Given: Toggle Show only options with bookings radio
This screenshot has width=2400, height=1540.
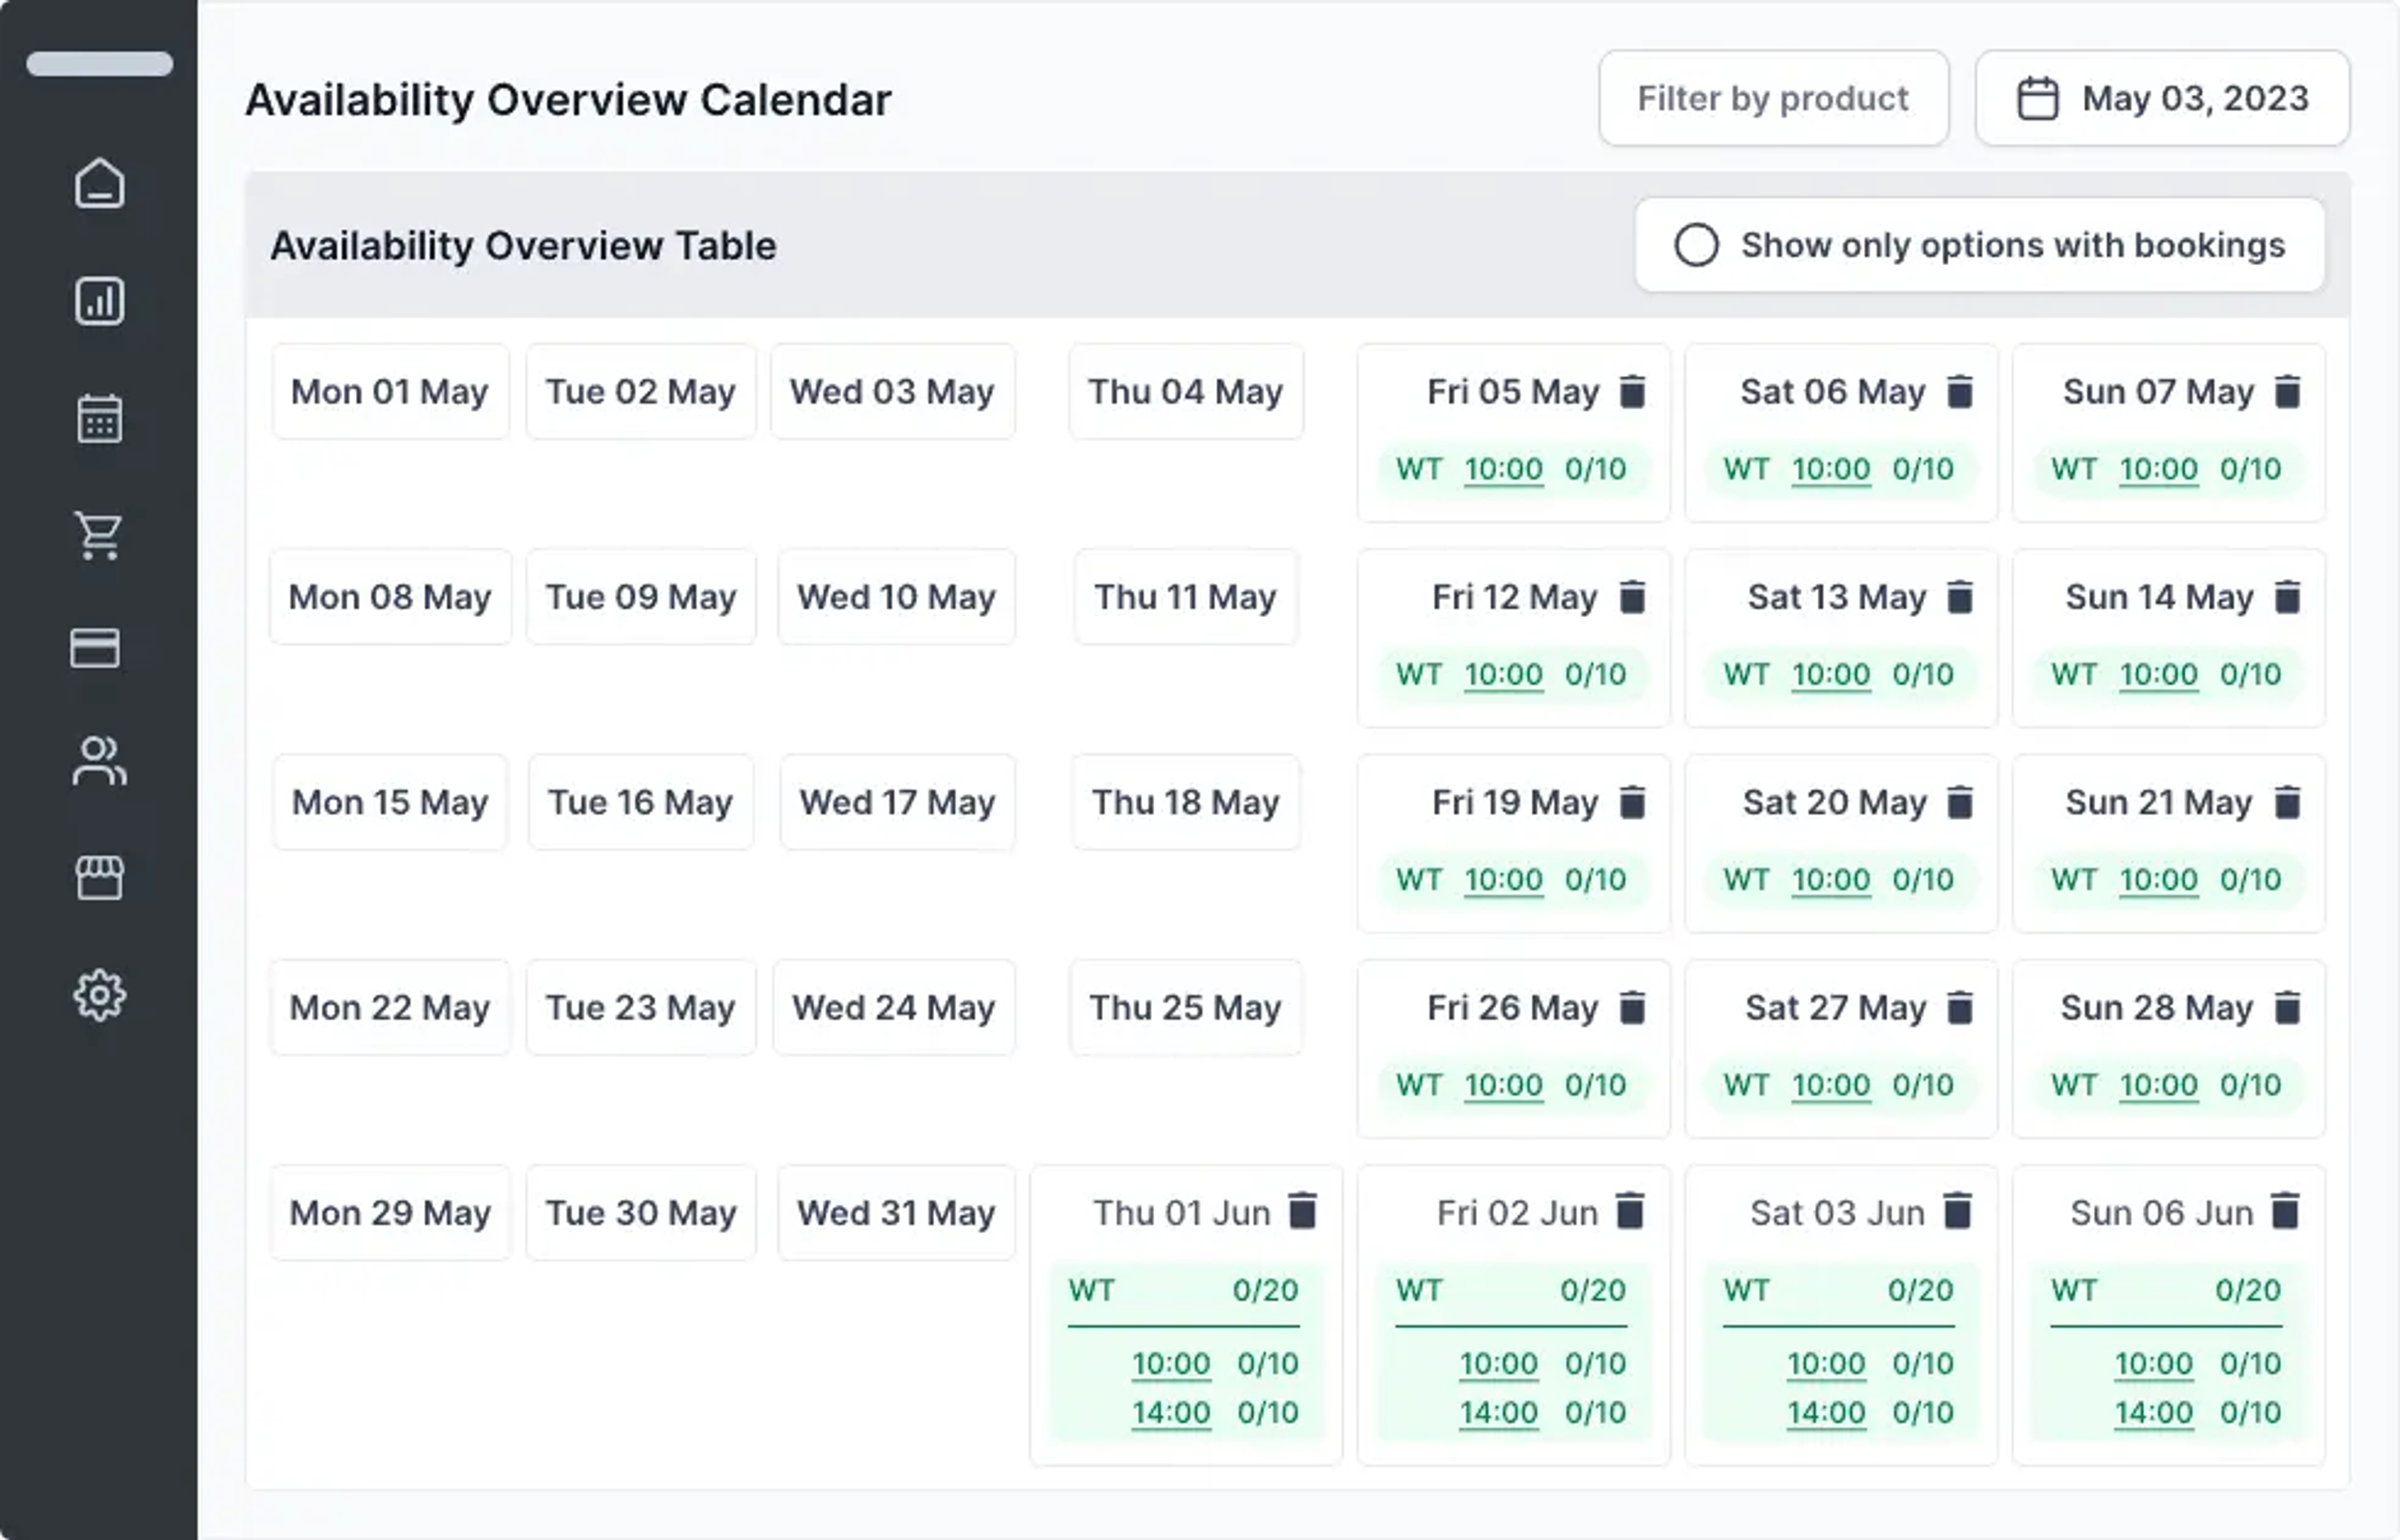Looking at the screenshot, I should (x=1696, y=245).
